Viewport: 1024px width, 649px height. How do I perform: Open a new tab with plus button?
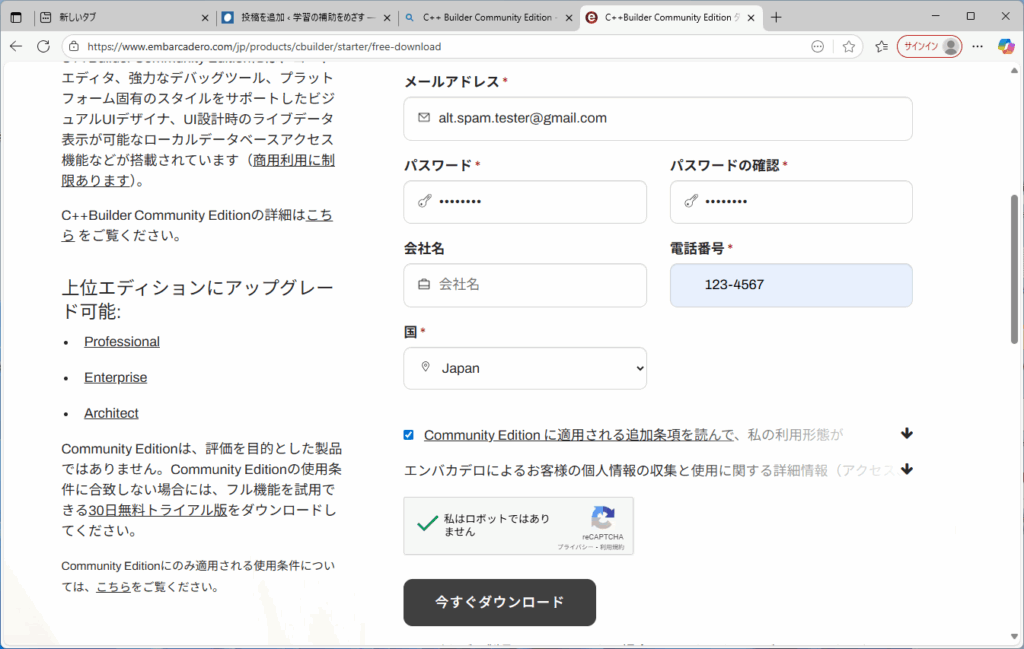point(776,18)
